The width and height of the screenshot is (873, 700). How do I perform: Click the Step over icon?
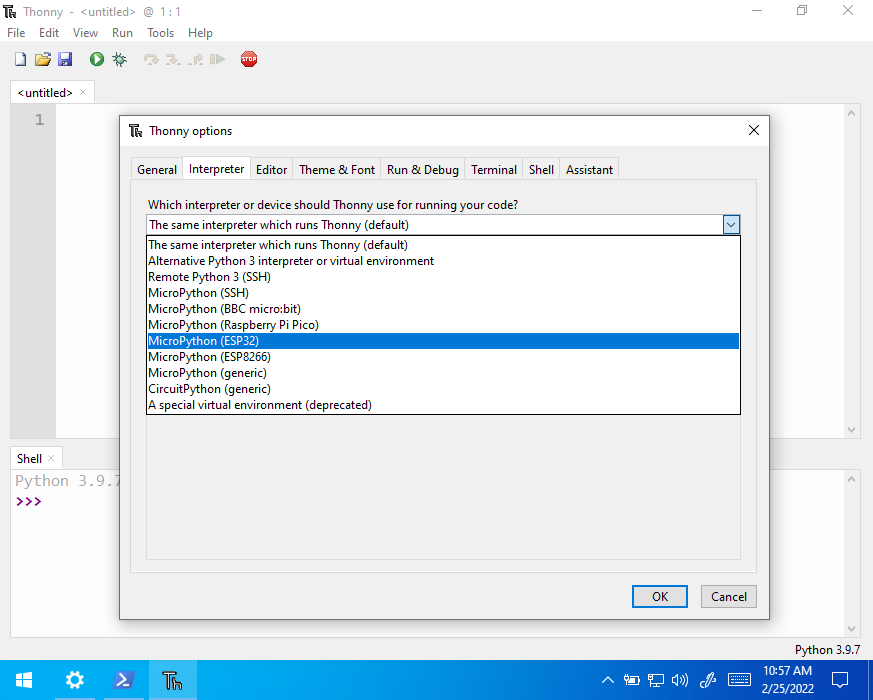[151, 59]
